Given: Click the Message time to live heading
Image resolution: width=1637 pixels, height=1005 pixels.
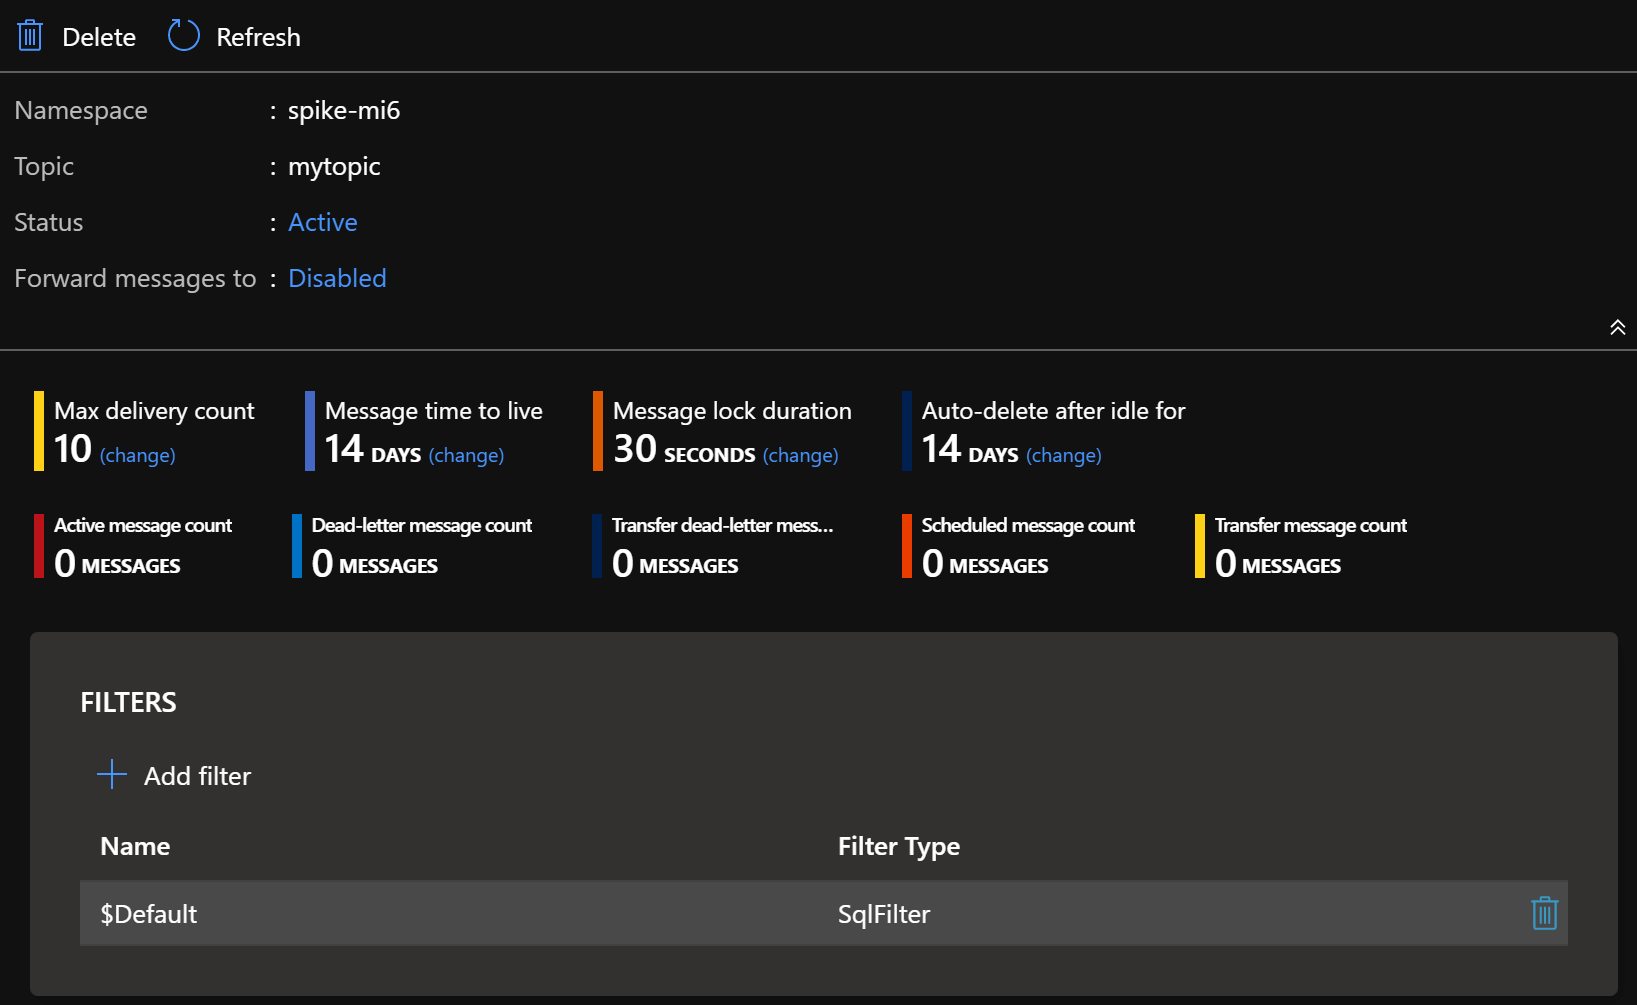Looking at the screenshot, I should pos(434,411).
